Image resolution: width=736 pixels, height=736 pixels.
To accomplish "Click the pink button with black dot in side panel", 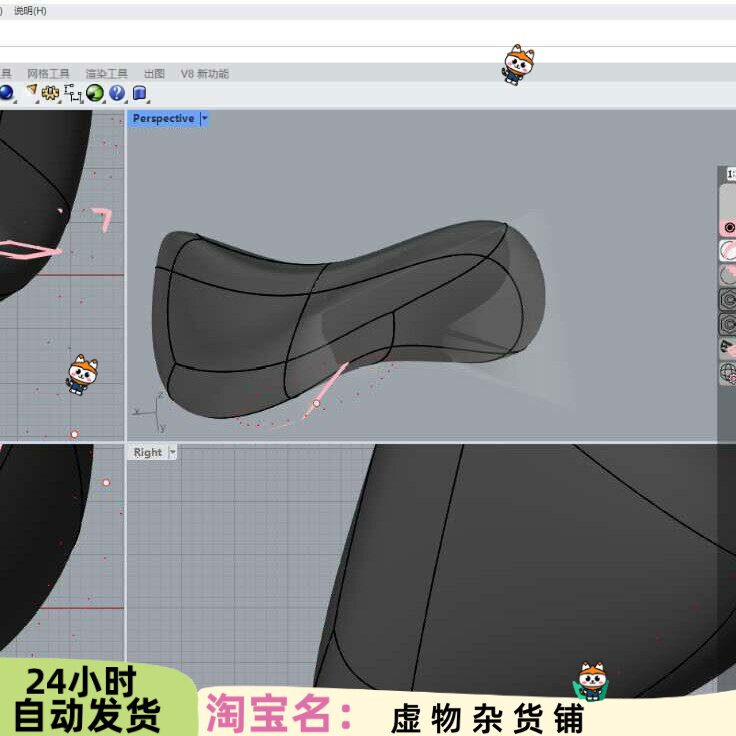I will pyautogui.click(x=728, y=228).
